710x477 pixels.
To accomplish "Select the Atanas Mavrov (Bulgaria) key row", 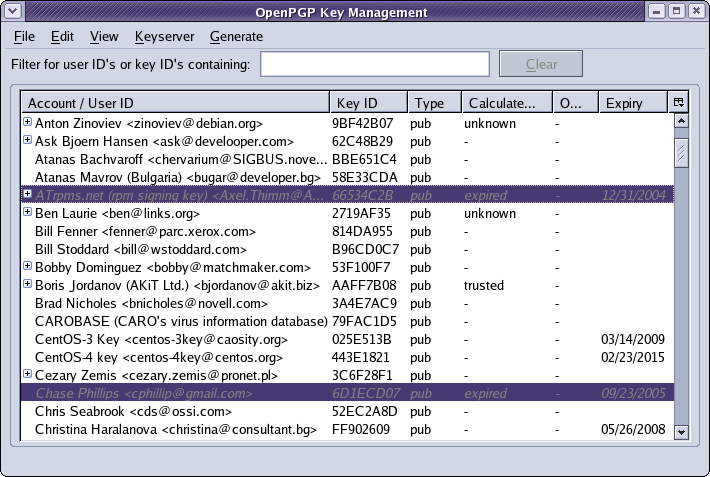I will click(347, 178).
